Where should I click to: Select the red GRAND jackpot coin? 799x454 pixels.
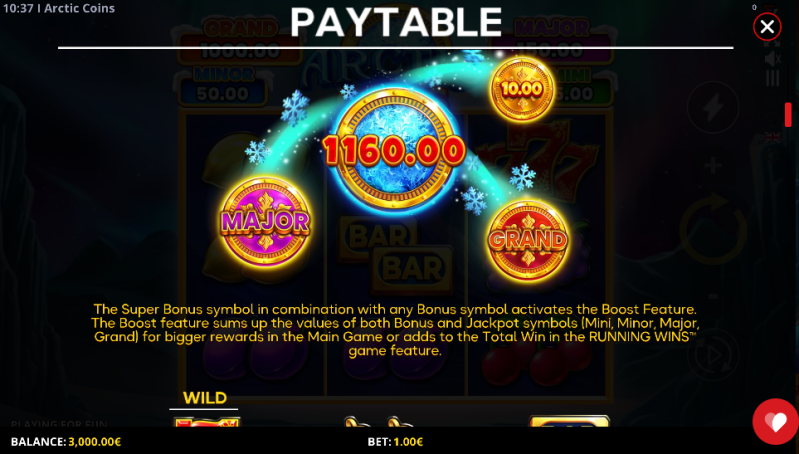527,239
